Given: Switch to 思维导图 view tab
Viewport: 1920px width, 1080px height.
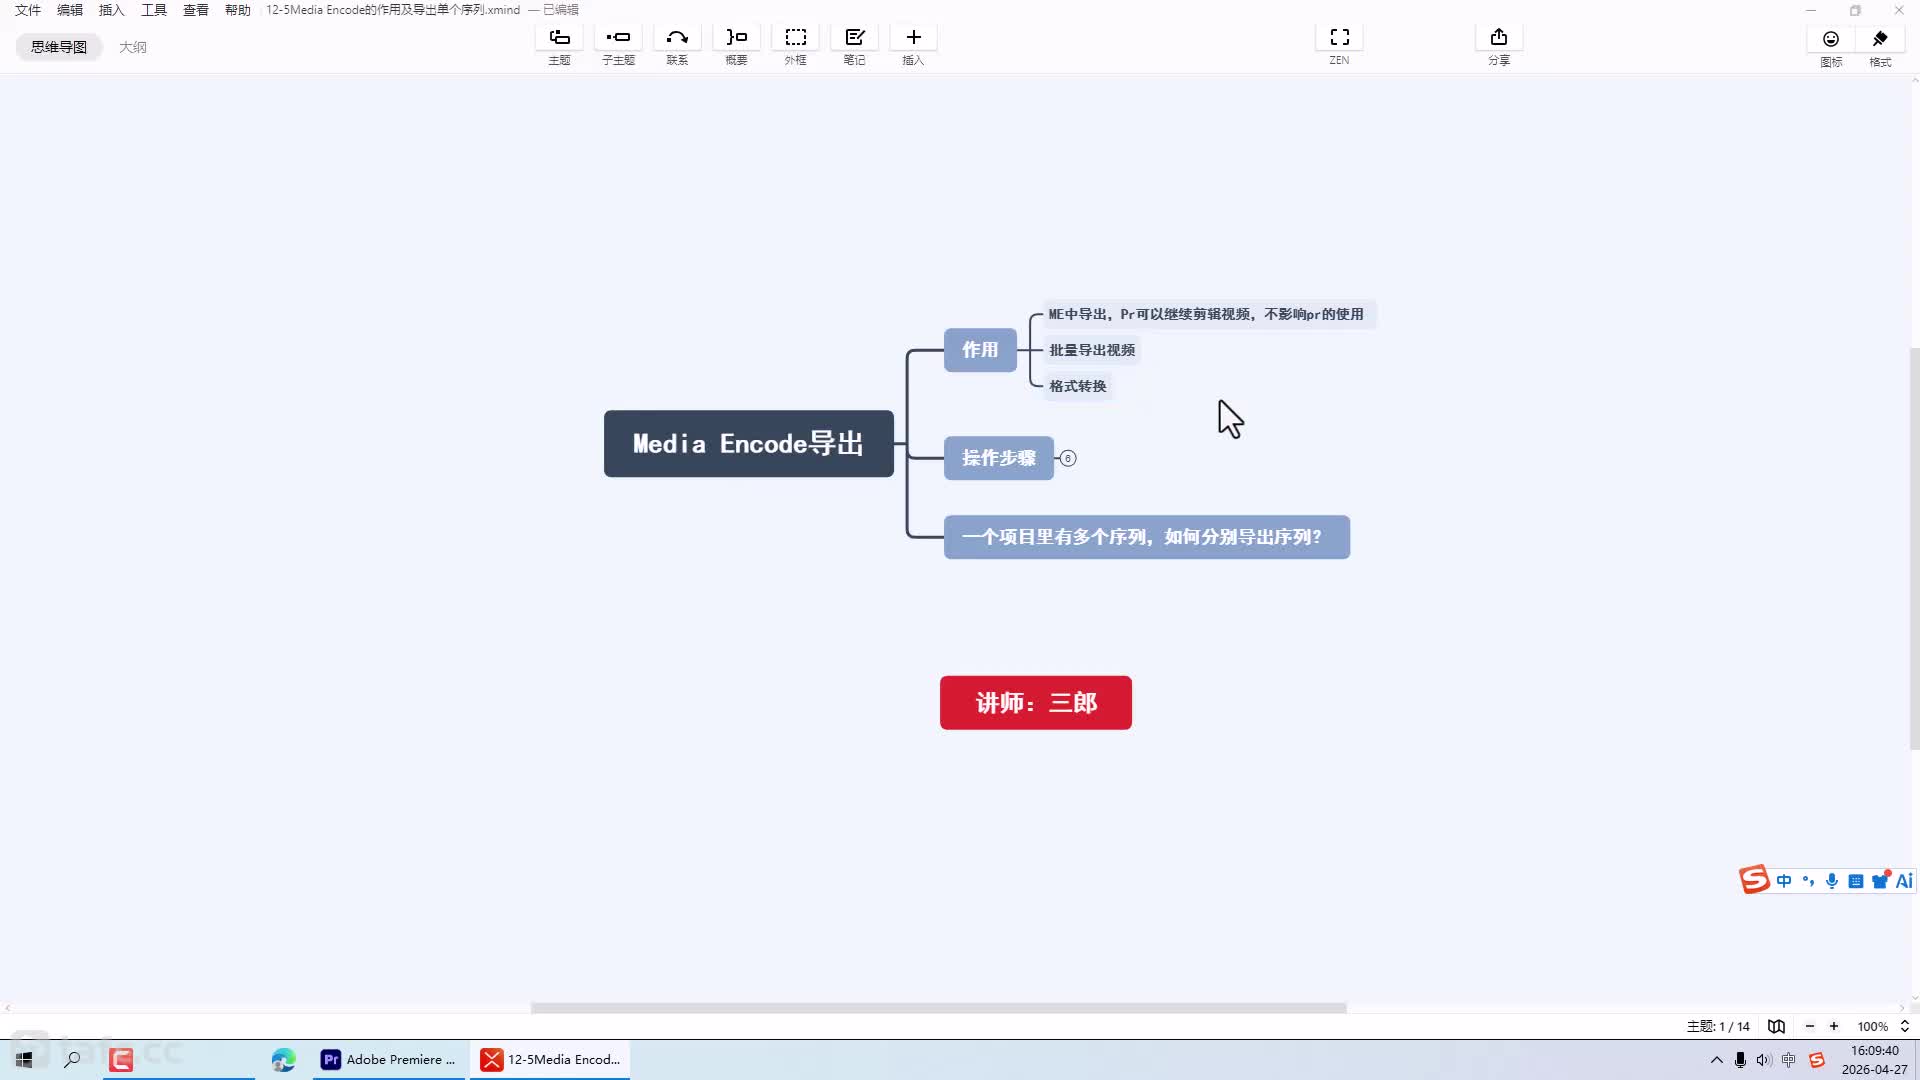Looking at the screenshot, I should (x=59, y=47).
